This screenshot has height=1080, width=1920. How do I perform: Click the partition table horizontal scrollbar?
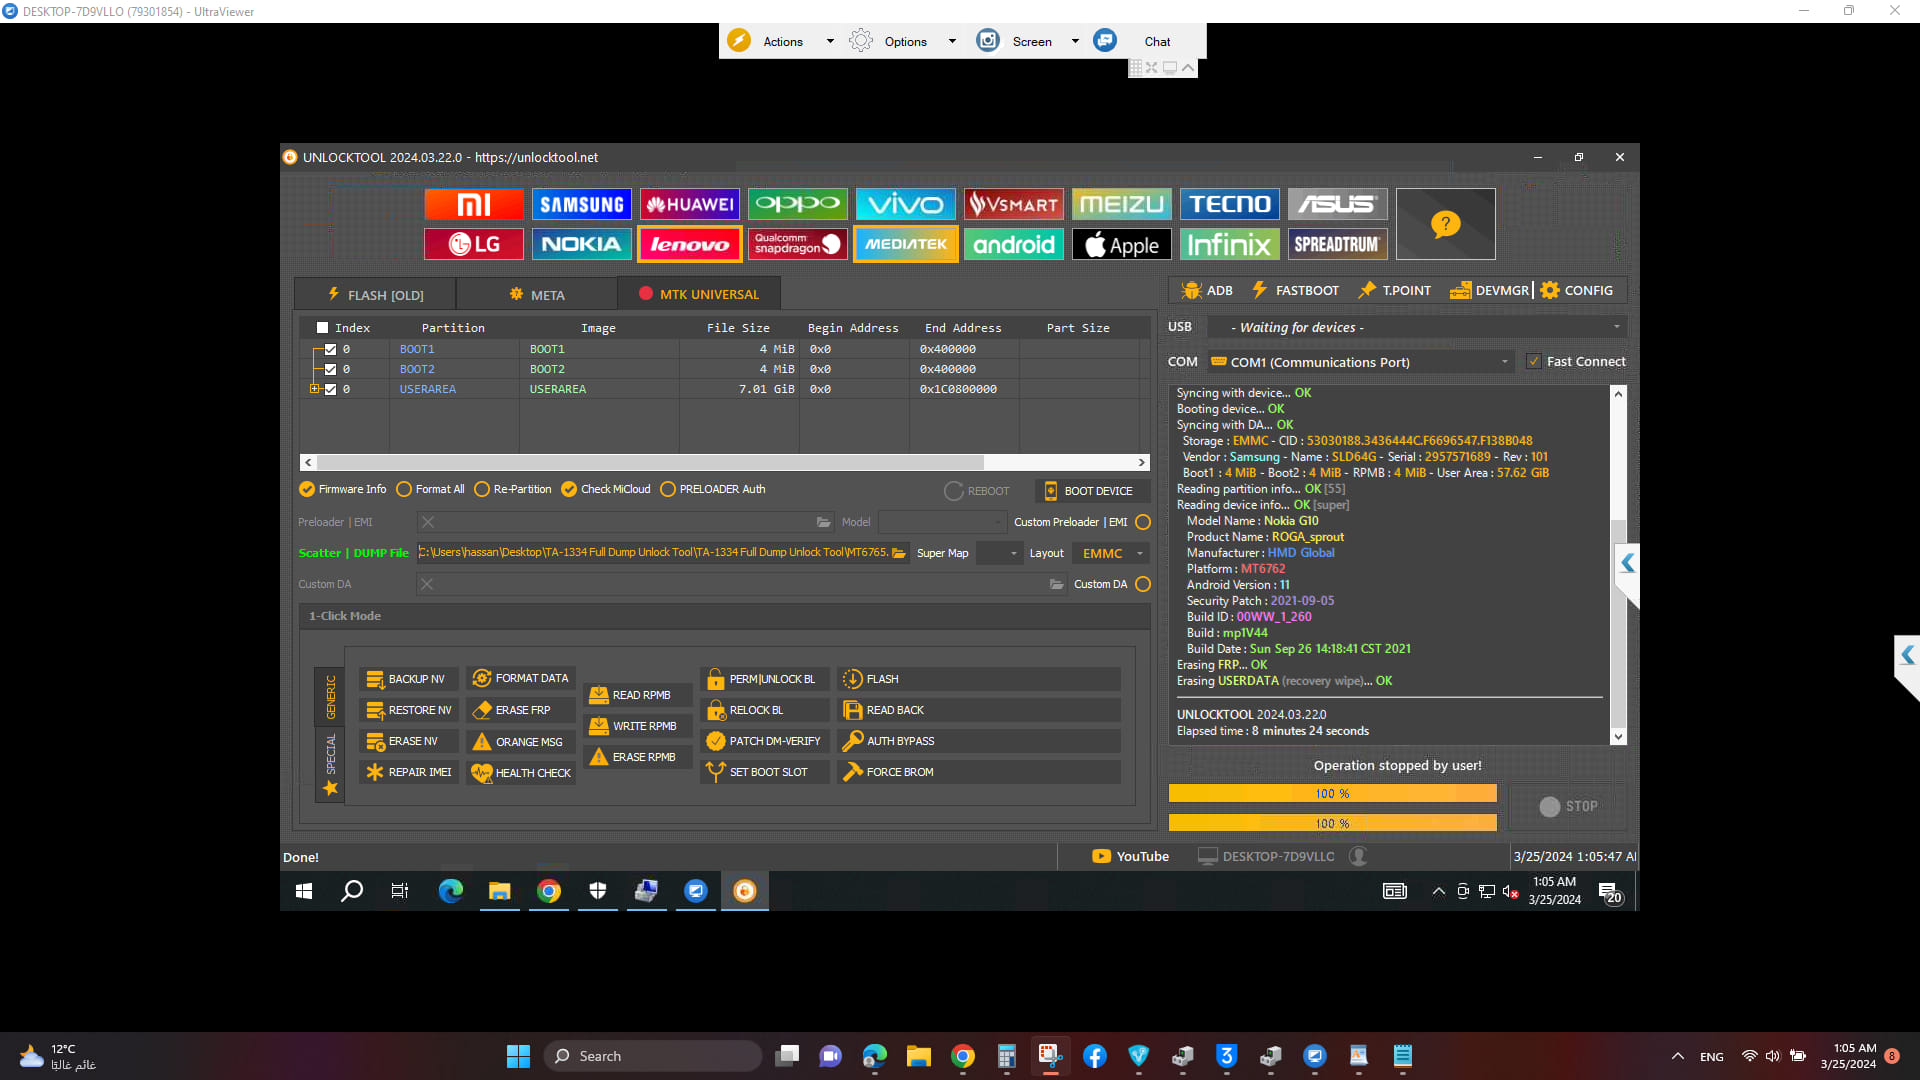(725, 462)
